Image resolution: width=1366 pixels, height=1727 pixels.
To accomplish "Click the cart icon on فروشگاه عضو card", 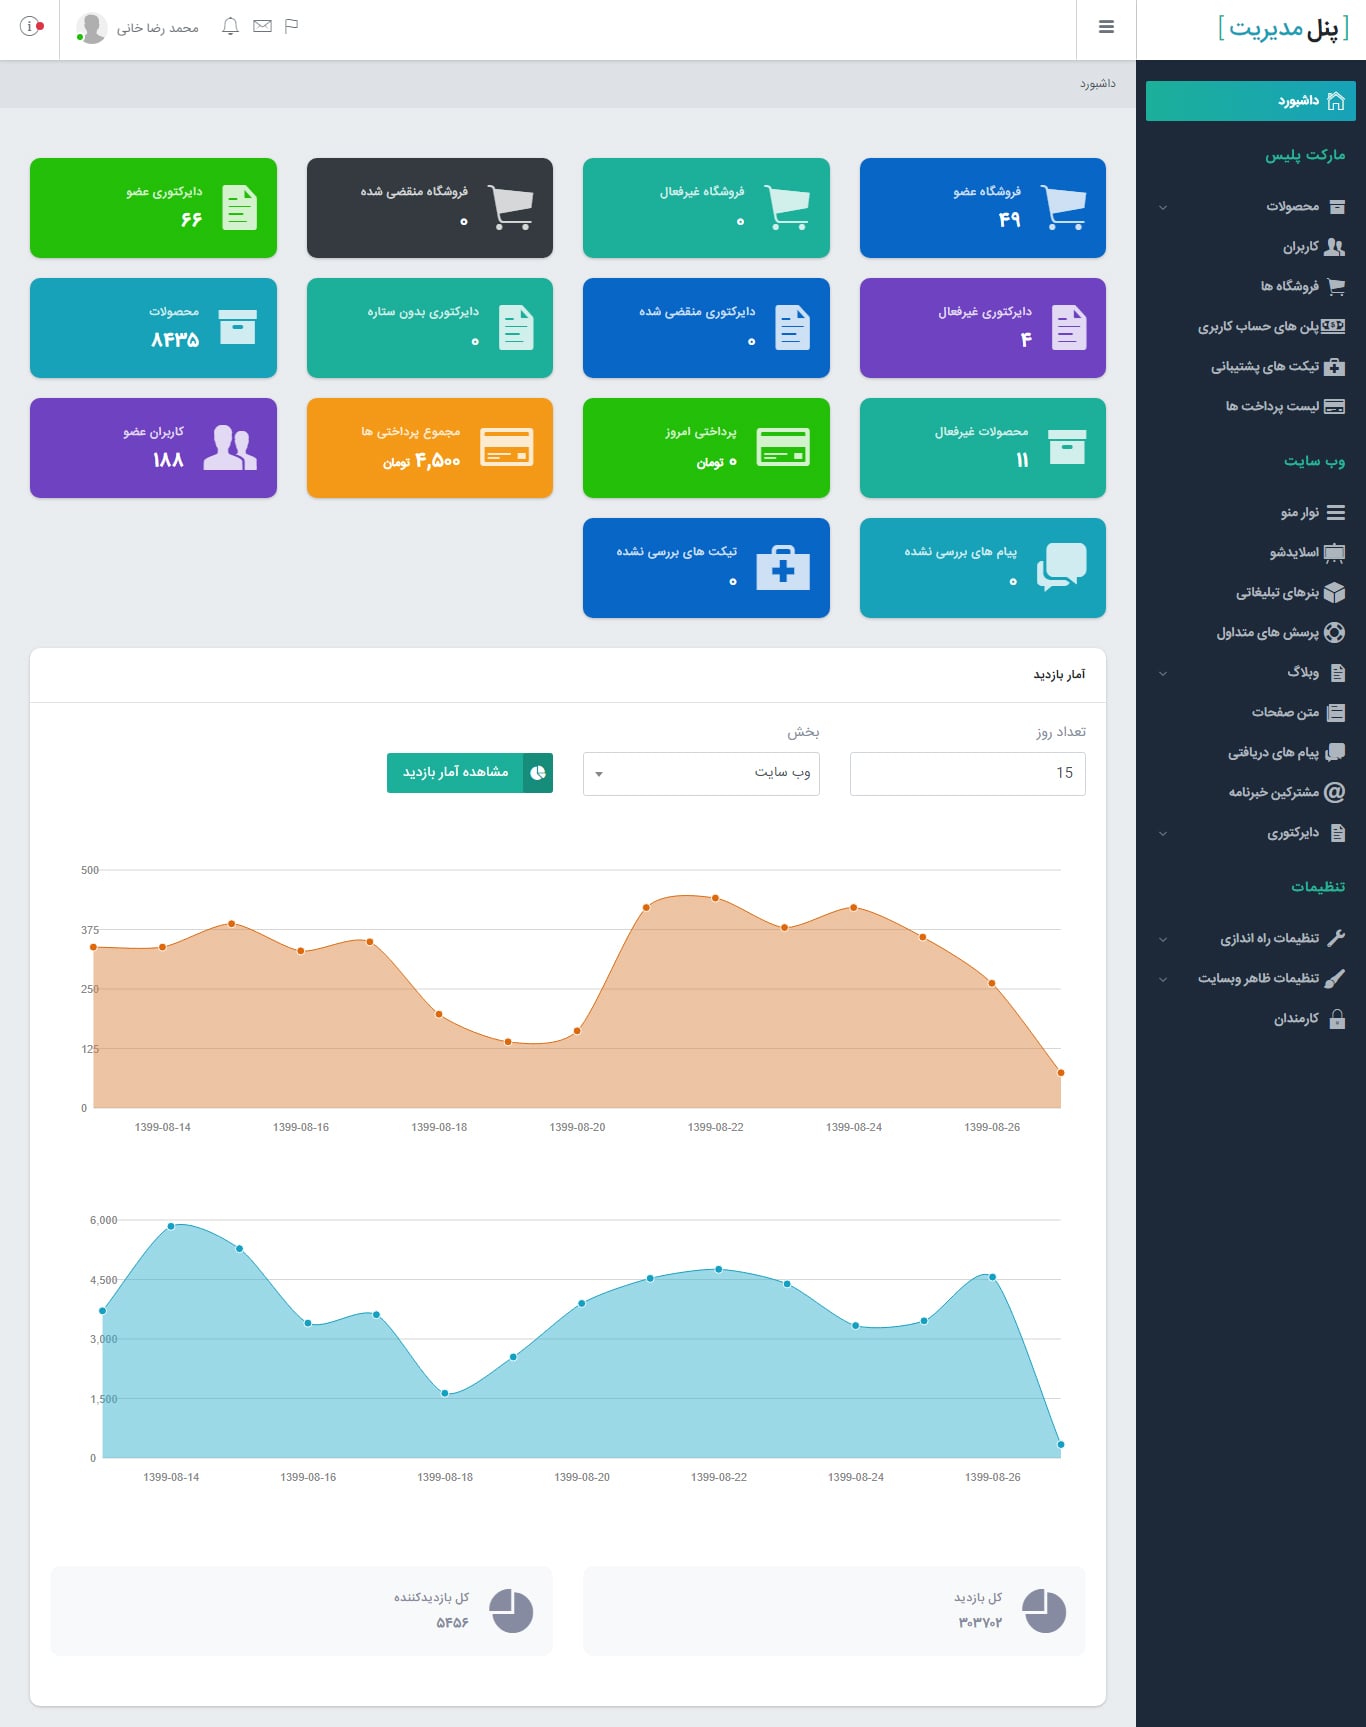I will point(1062,208).
